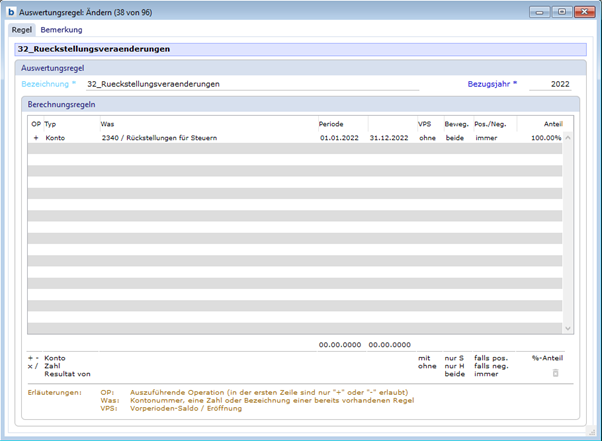Click the start date 01.01.2022 cell
The width and height of the screenshot is (602, 441).
(x=339, y=137)
